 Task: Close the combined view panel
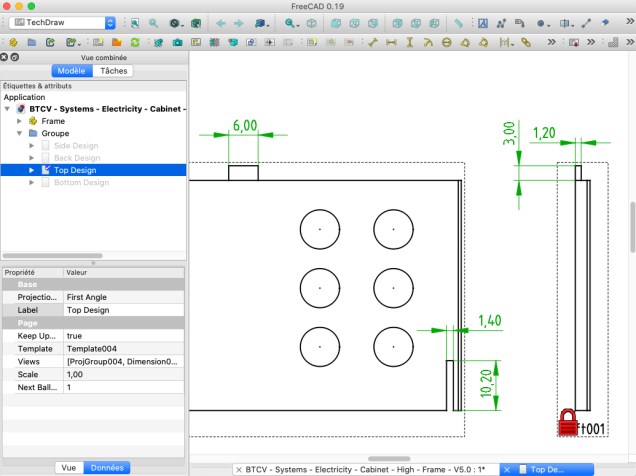[x=5, y=58]
